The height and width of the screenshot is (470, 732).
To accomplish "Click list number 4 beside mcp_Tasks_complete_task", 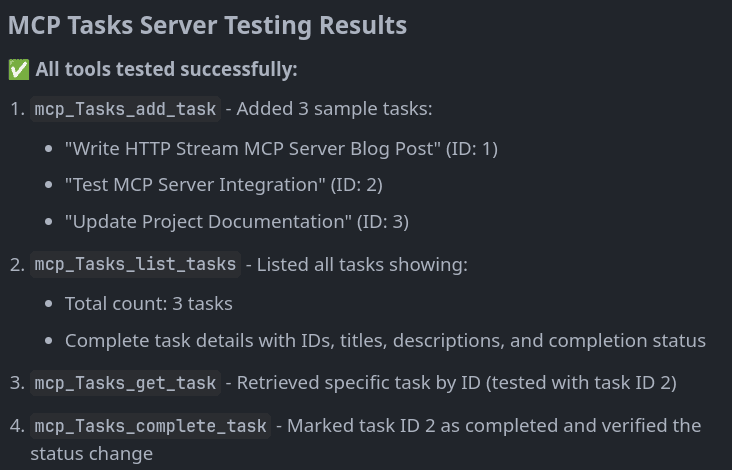I will (x=16, y=426).
